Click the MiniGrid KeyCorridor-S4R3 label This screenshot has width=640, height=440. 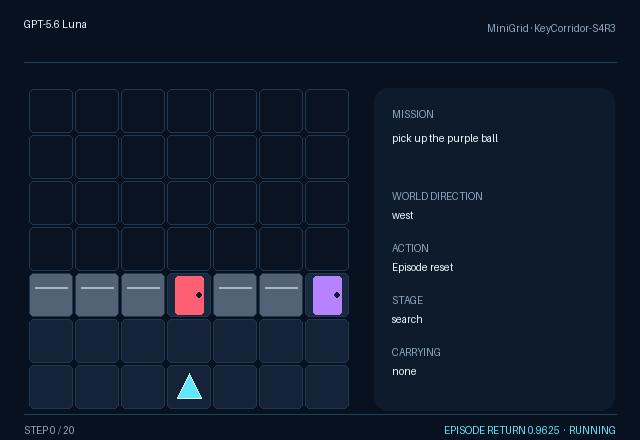pyautogui.click(x=551, y=28)
